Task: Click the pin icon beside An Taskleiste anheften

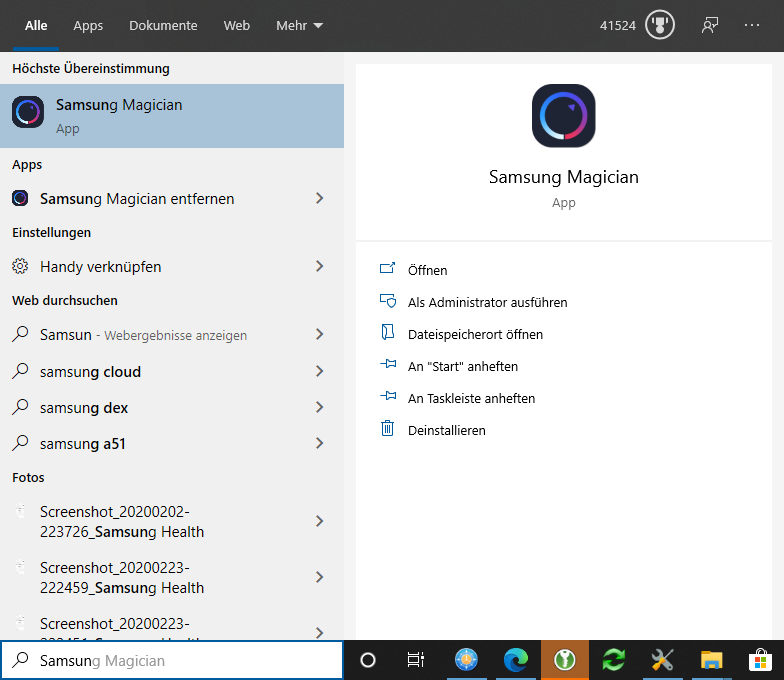Action: [388, 396]
